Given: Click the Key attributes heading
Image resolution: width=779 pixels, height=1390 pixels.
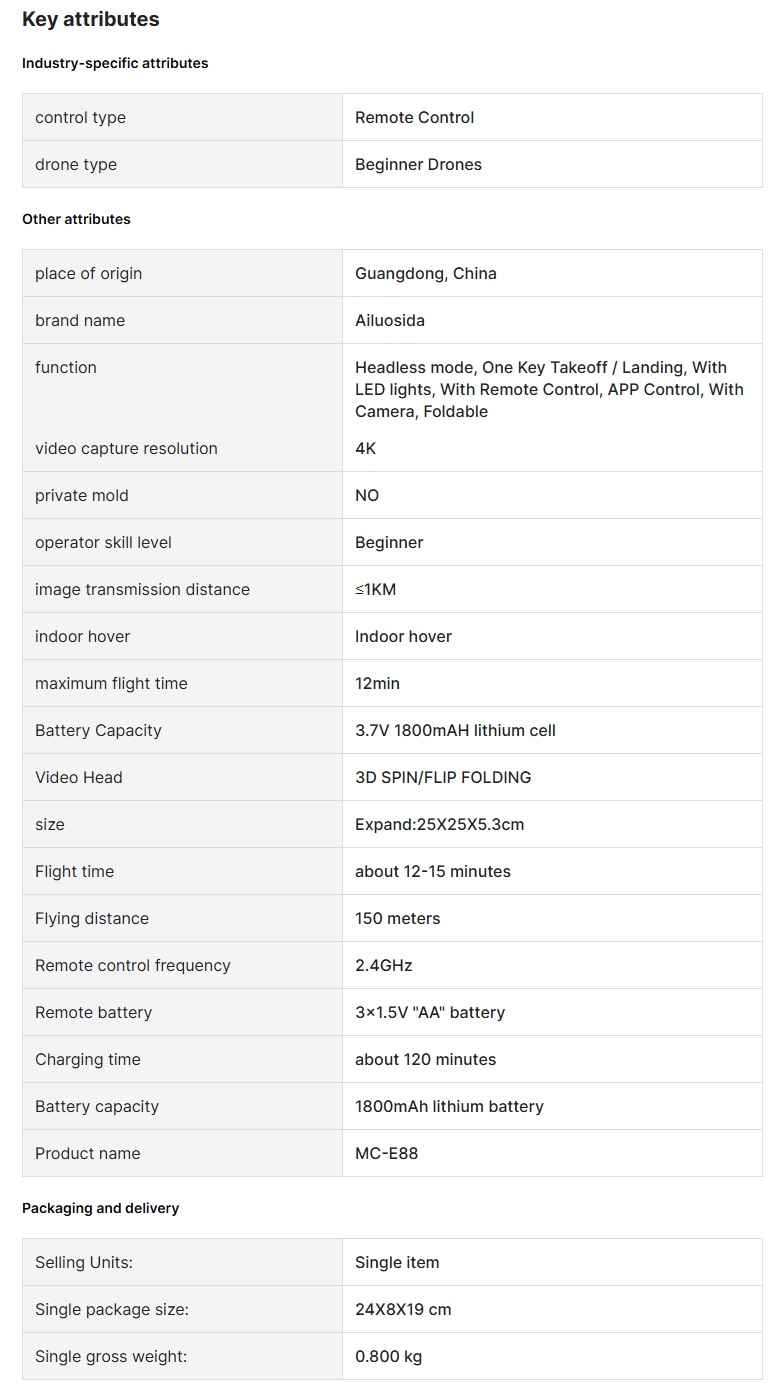Looking at the screenshot, I should click(x=90, y=19).
